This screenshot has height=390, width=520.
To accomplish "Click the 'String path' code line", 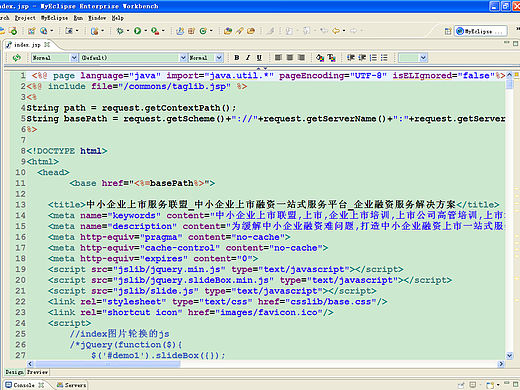I will point(131,108).
